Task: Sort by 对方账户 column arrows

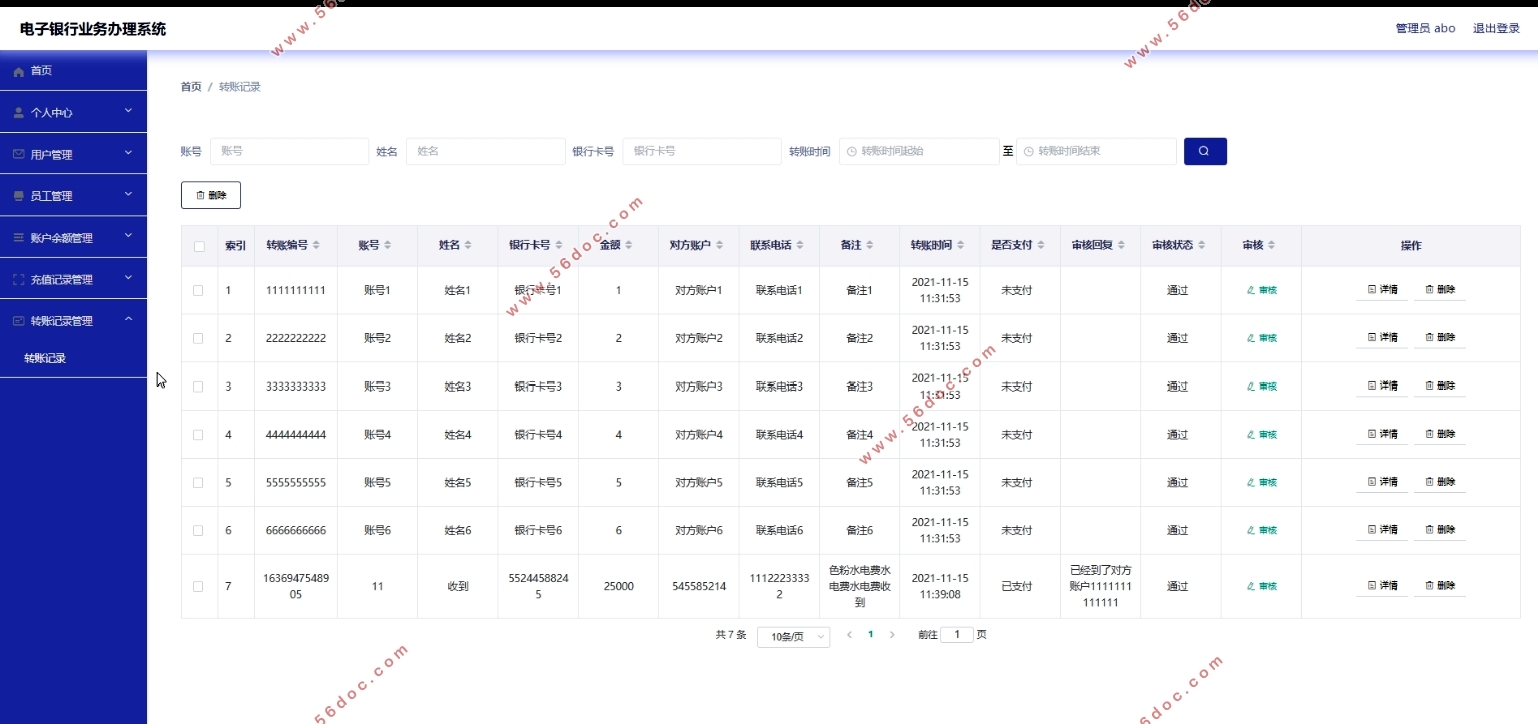Action: coord(719,245)
